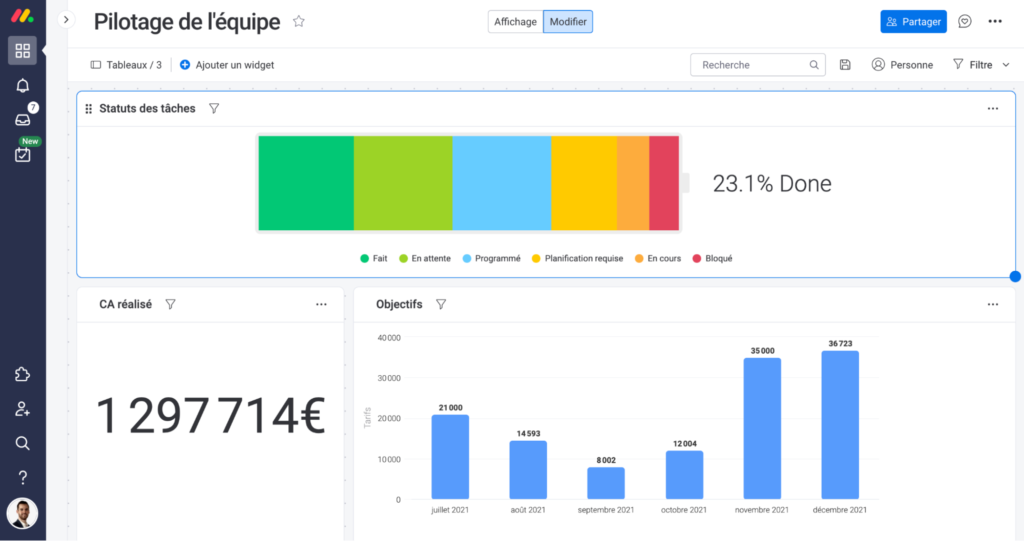Image resolution: width=1024 pixels, height=541 pixels.
Task: Focus the Recherche search field
Action: point(758,65)
